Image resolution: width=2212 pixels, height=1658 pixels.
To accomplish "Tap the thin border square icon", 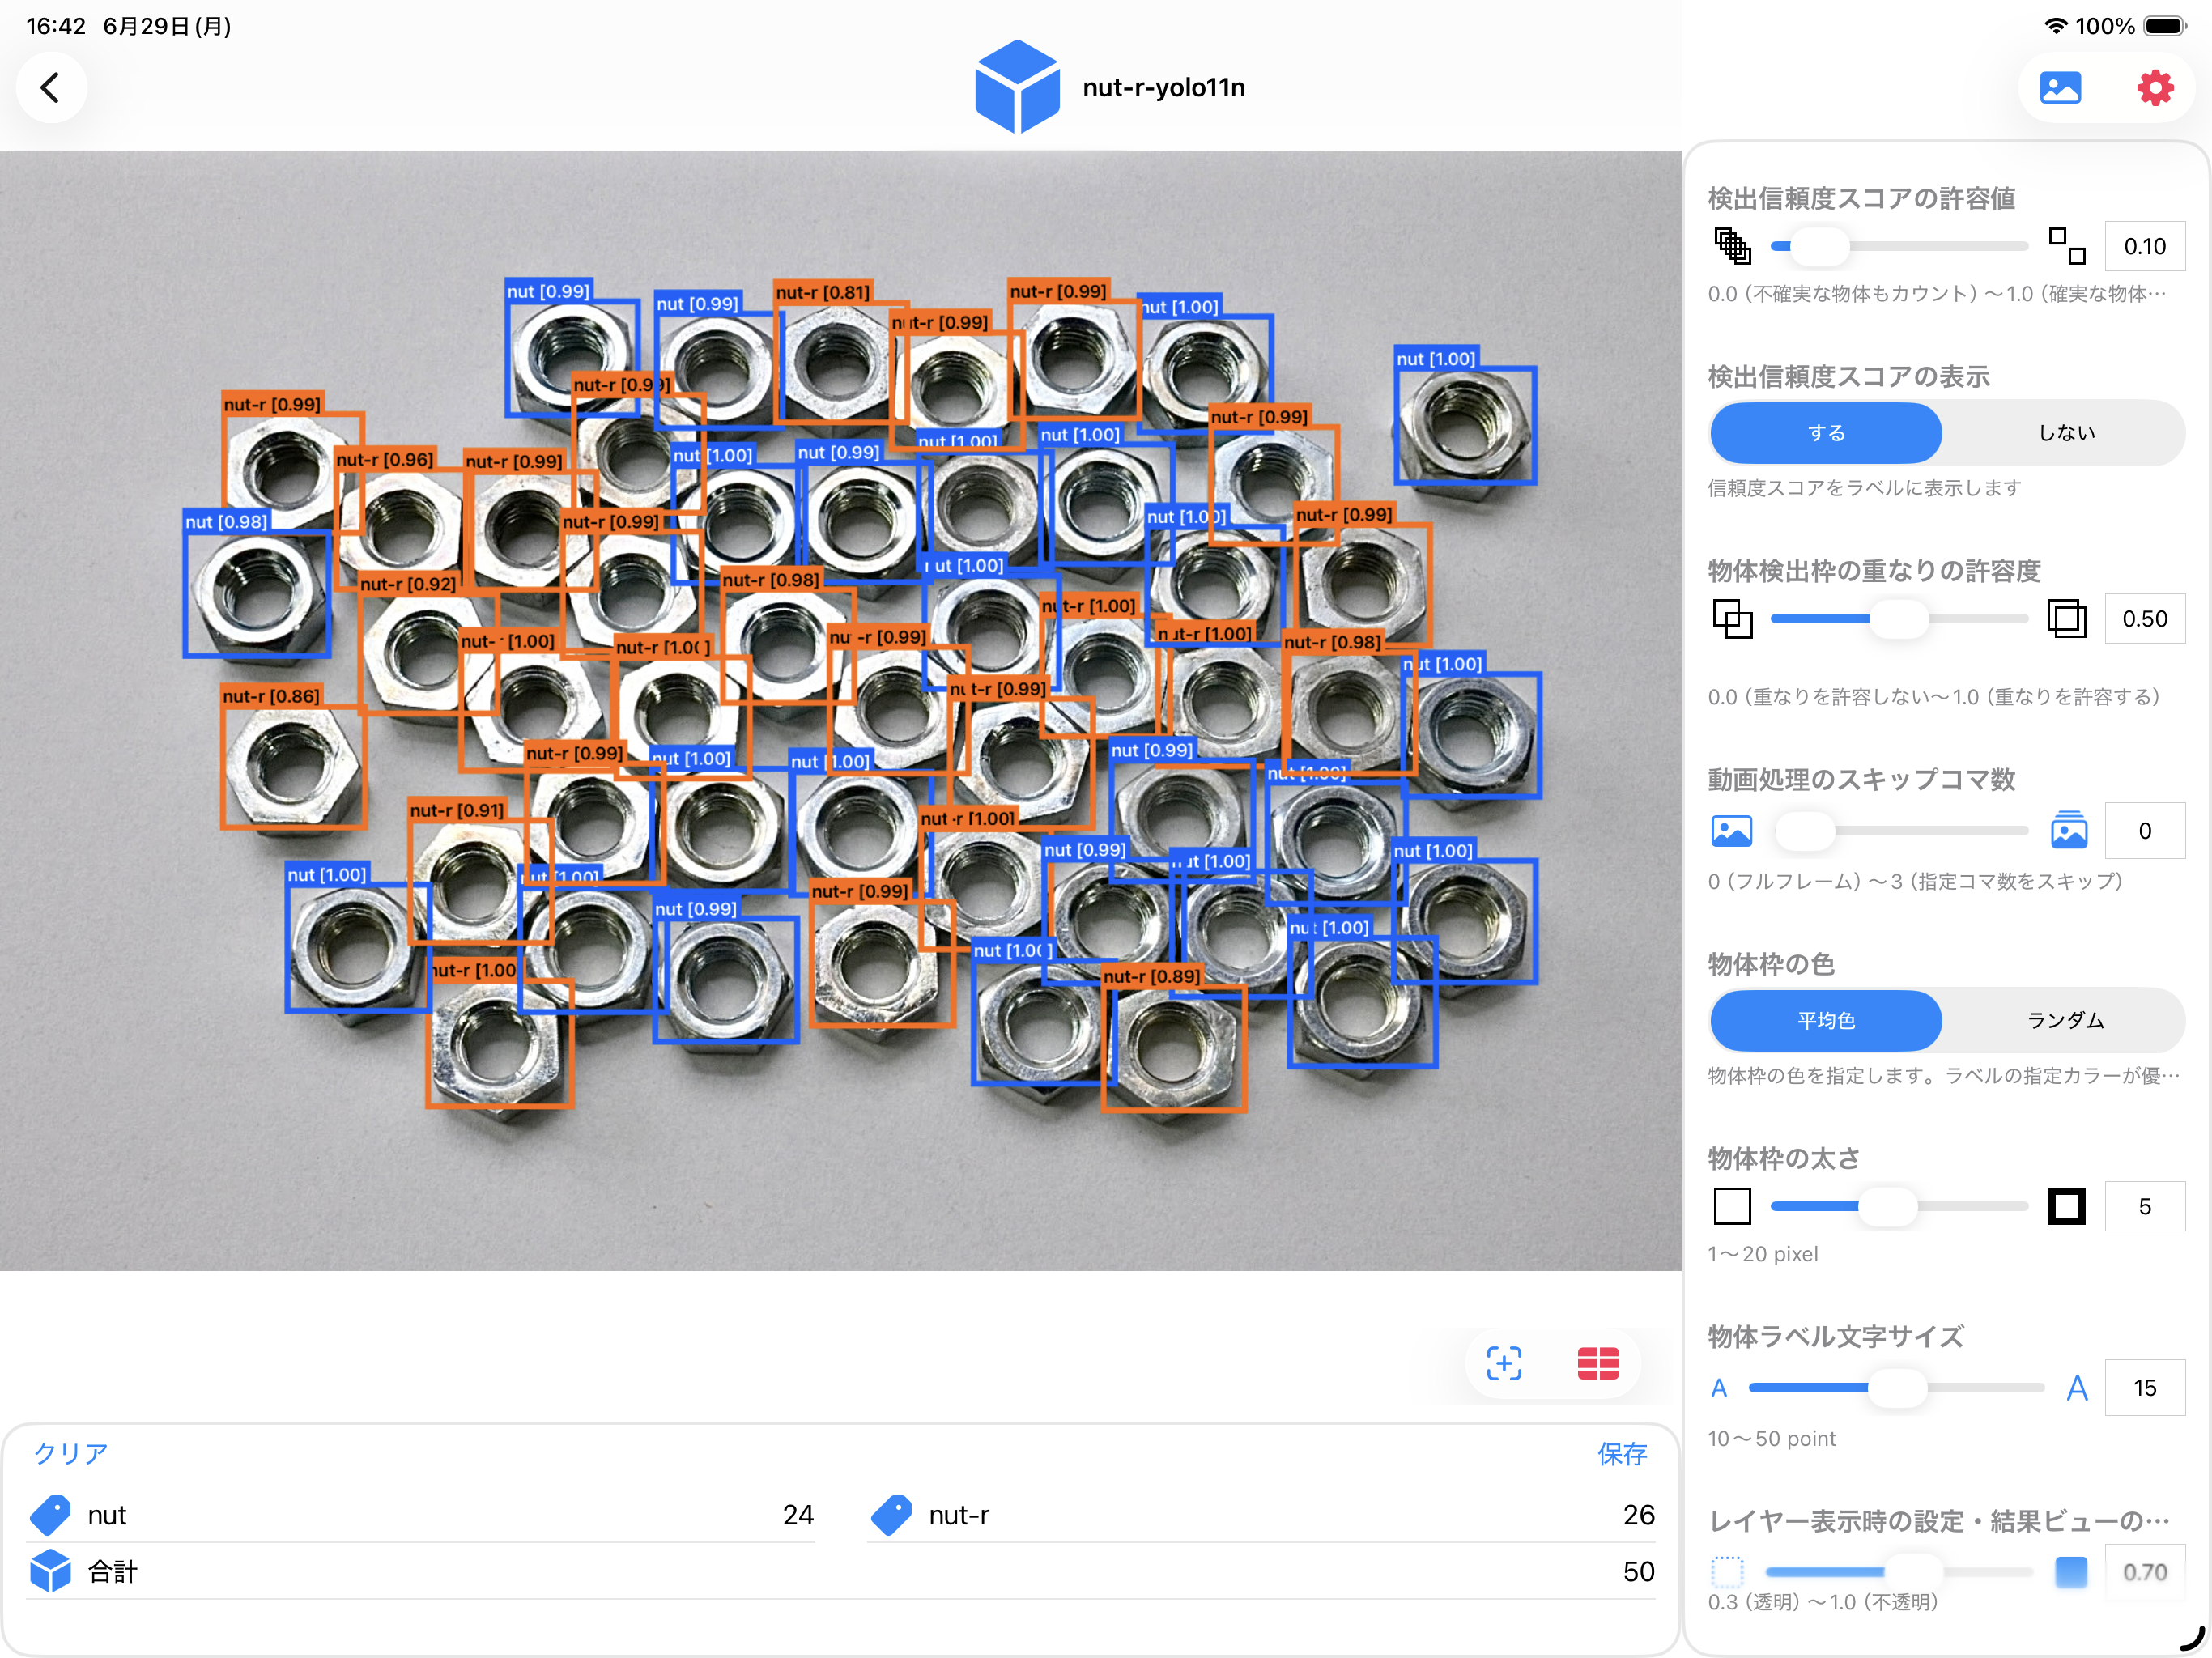I will [1732, 1206].
